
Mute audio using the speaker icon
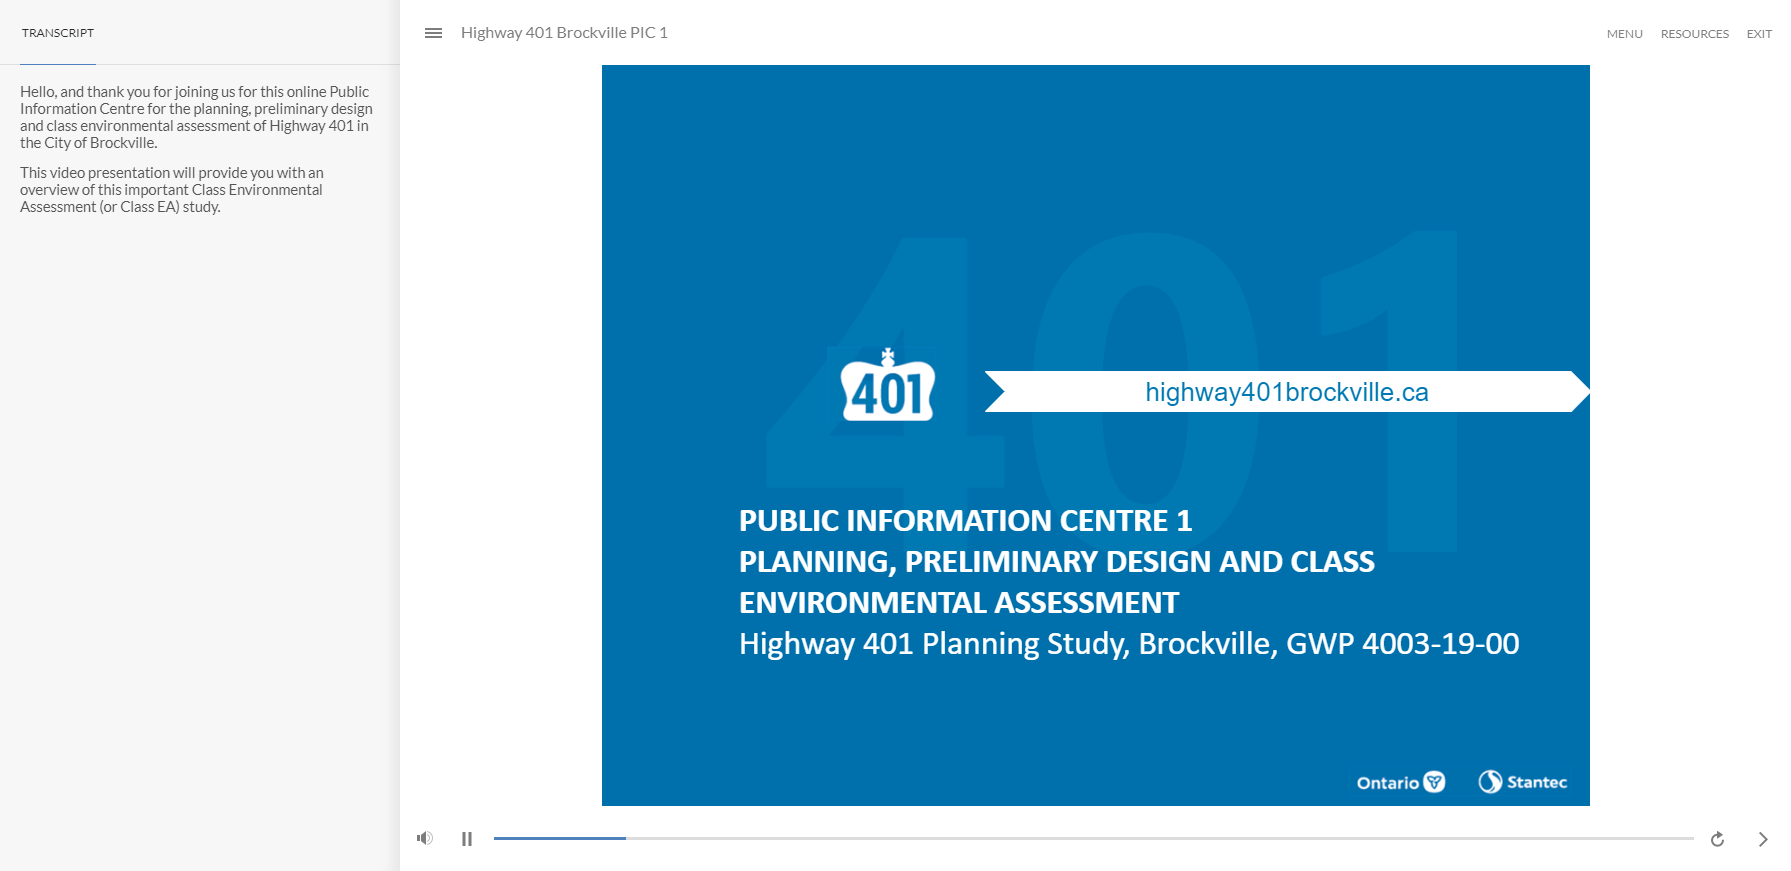(425, 838)
